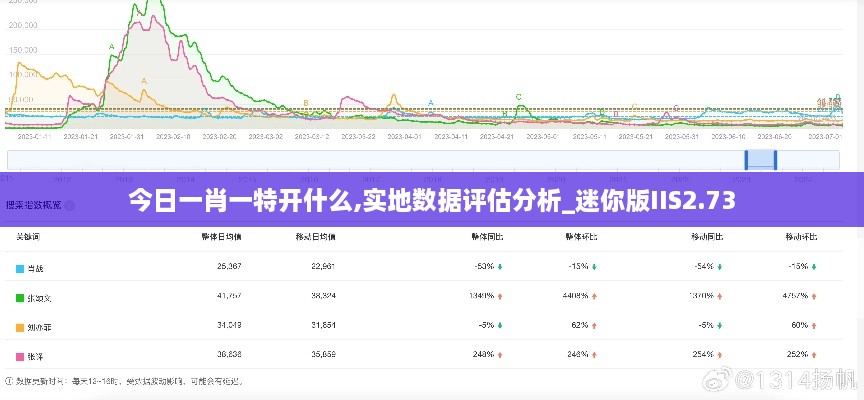Open the purple banner headline 今日一肖一特开什么

pos(432,200)
